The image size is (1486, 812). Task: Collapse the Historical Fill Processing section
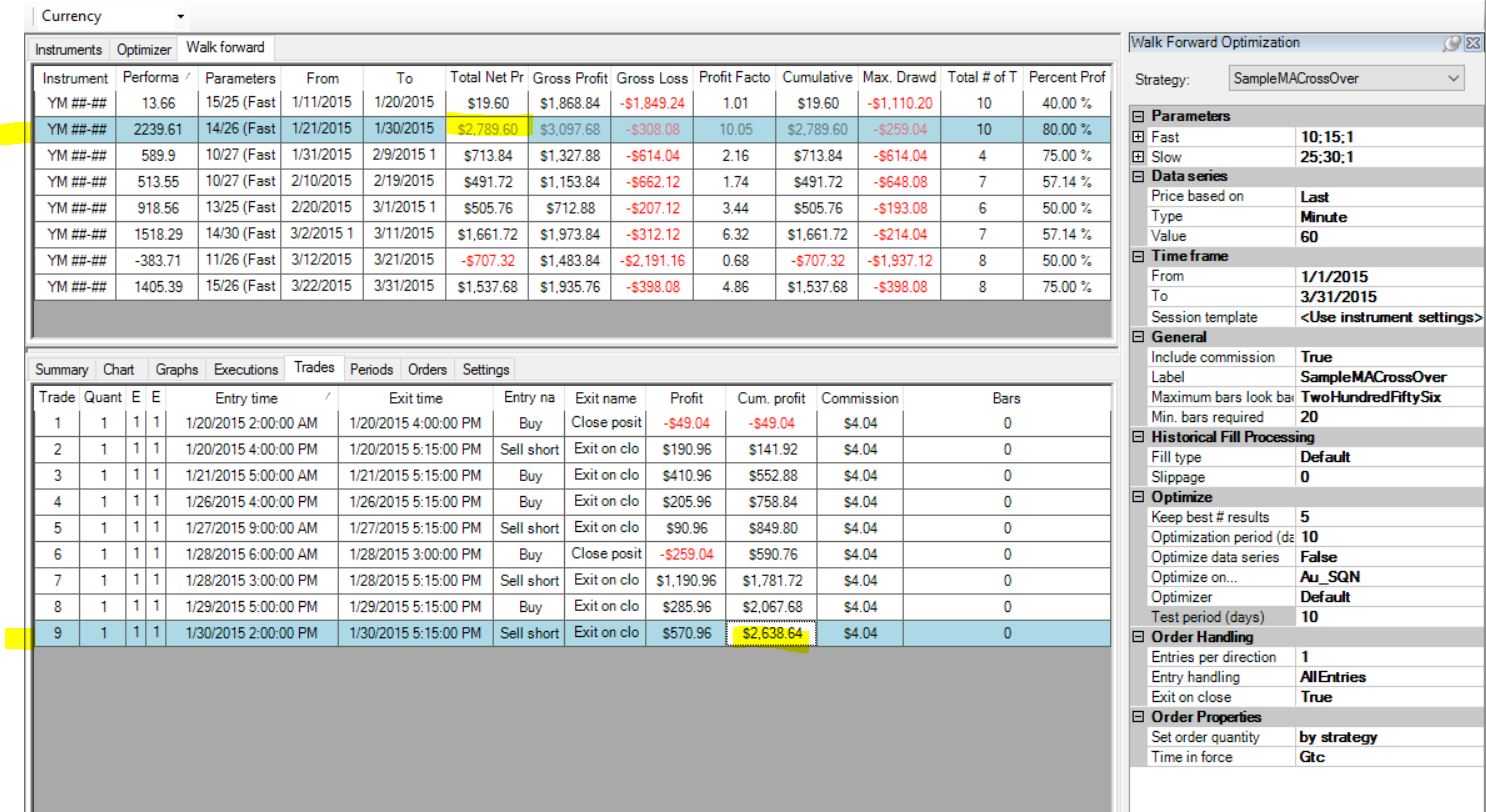pyautogui.click(x=1138, y=437)
